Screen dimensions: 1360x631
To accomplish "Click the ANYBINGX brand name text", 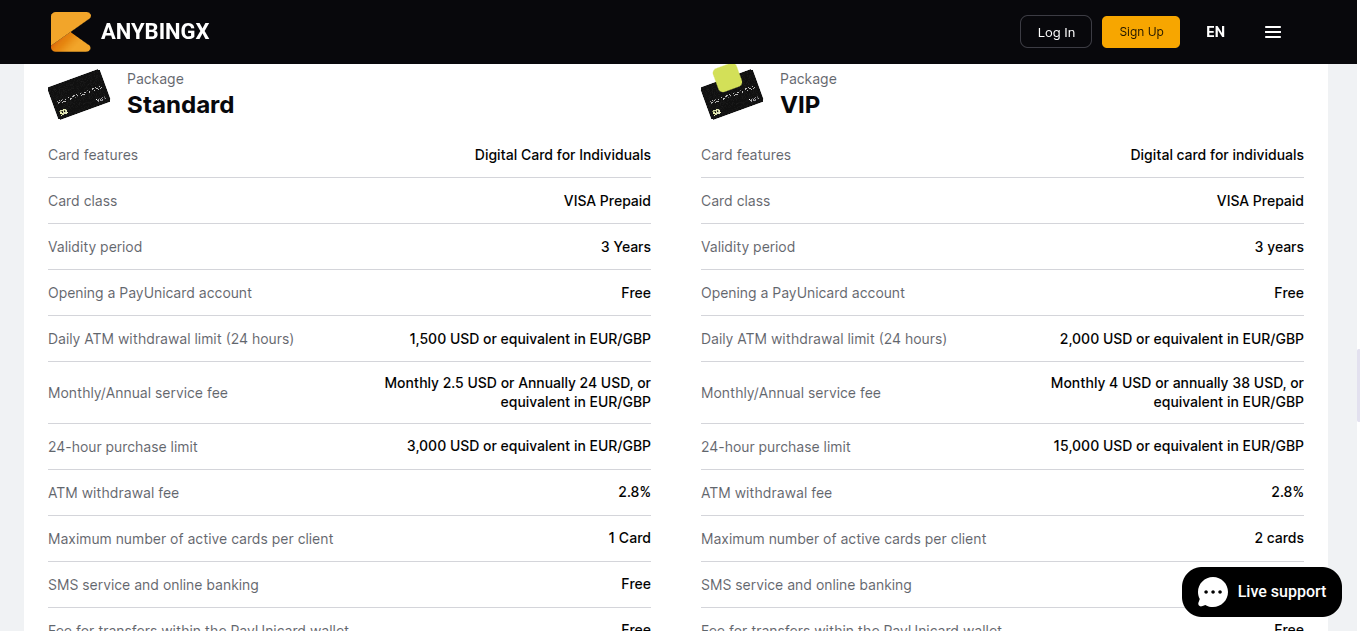I will tap(155, 32).
